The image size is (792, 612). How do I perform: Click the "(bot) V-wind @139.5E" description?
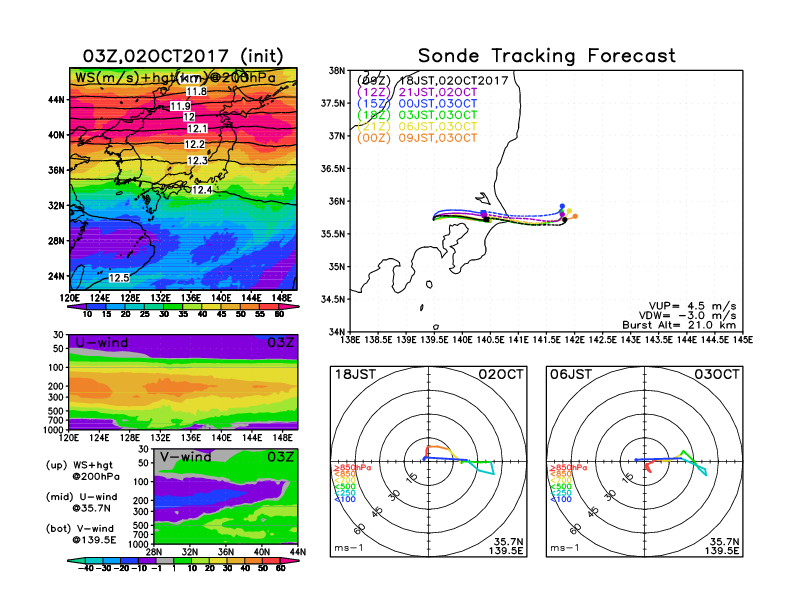pyautogui.click(x=81, y=534)
